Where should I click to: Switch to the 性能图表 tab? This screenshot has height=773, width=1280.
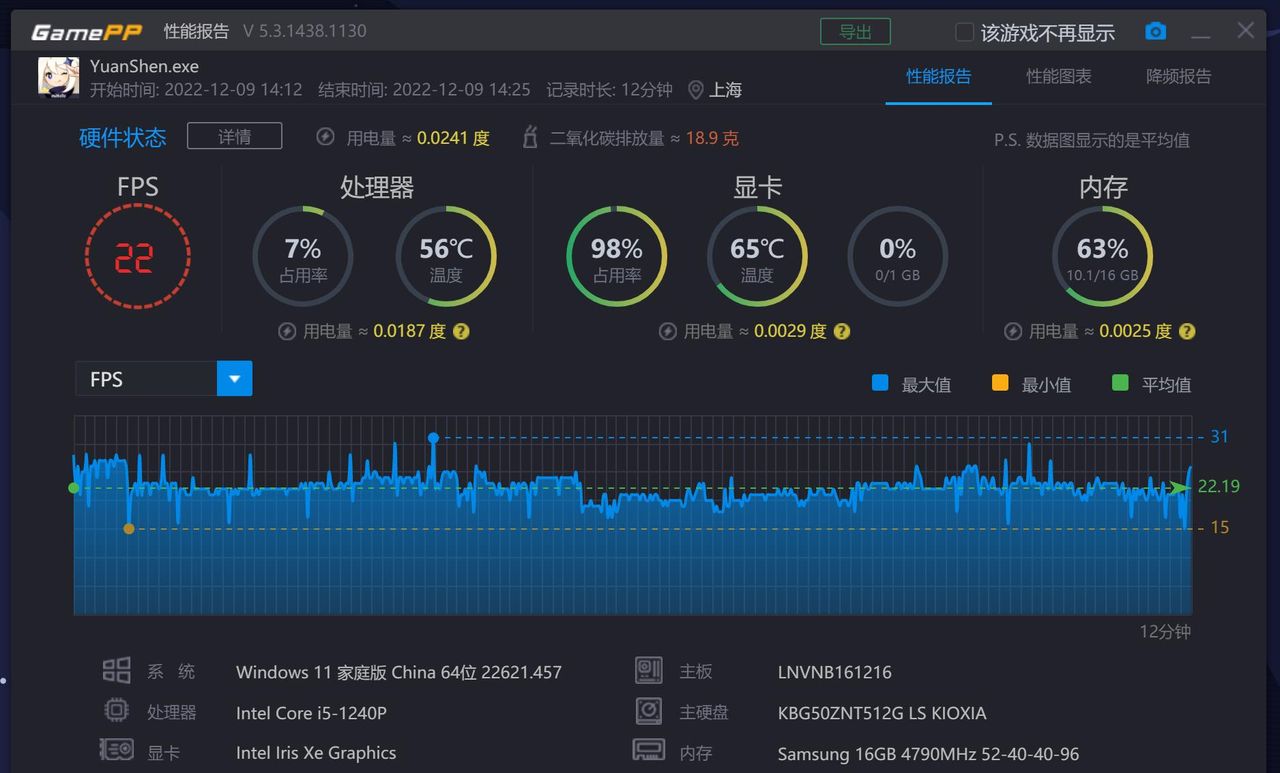click(1059, 77)
